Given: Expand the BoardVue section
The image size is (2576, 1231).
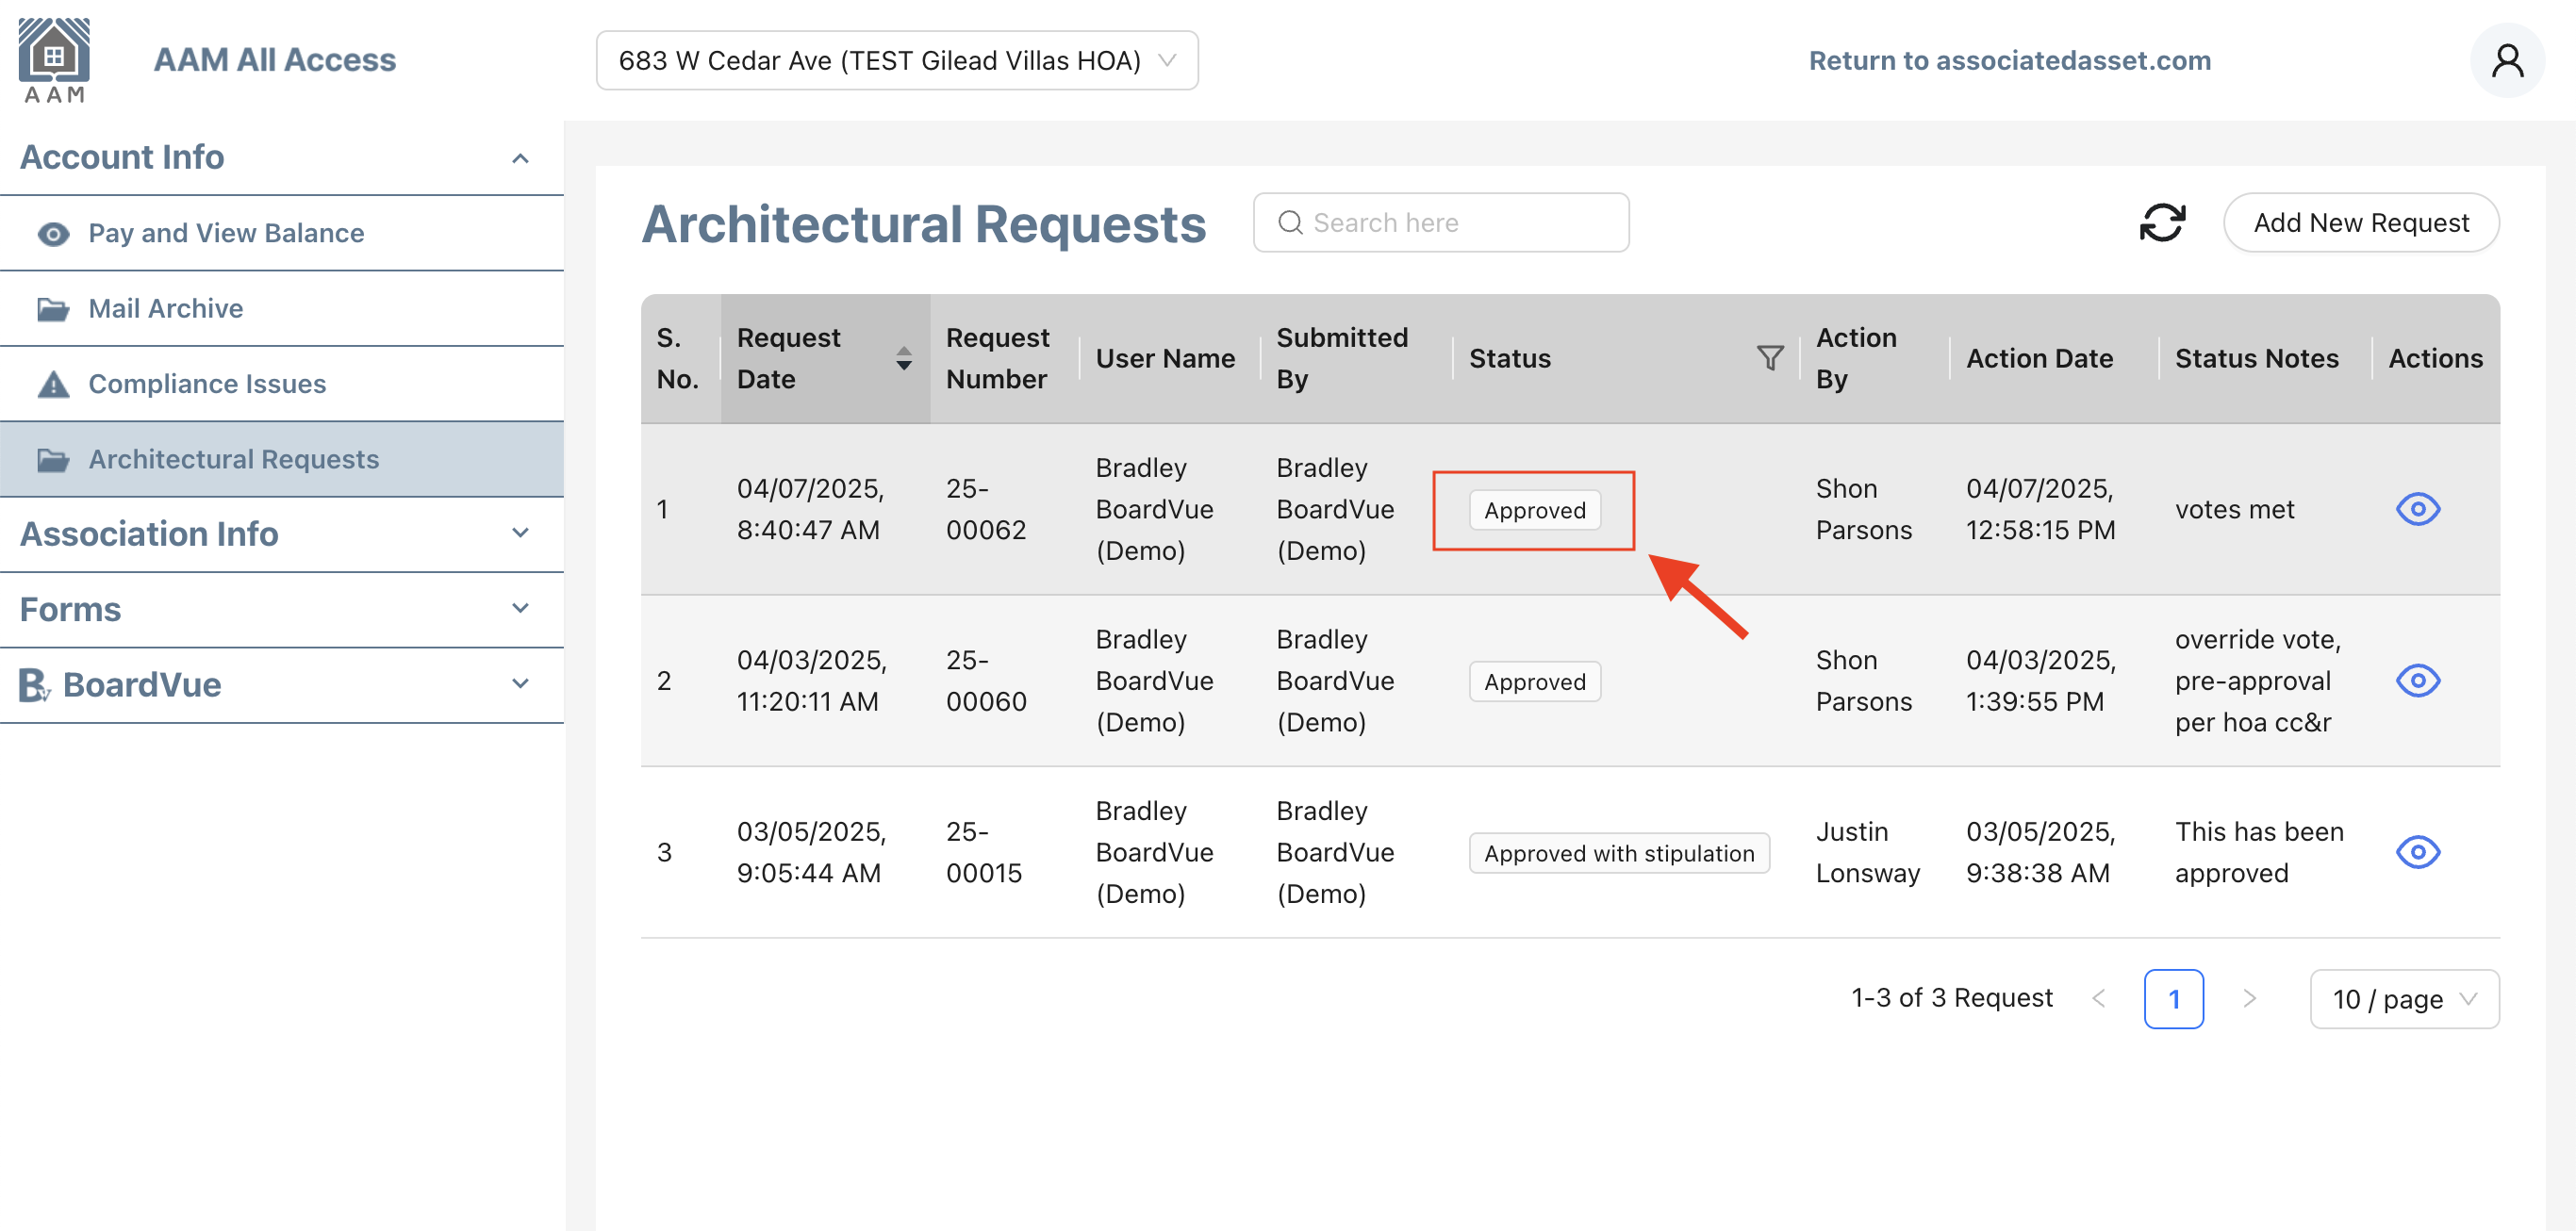Looking at the screenshot, I should tap(520, 684).
